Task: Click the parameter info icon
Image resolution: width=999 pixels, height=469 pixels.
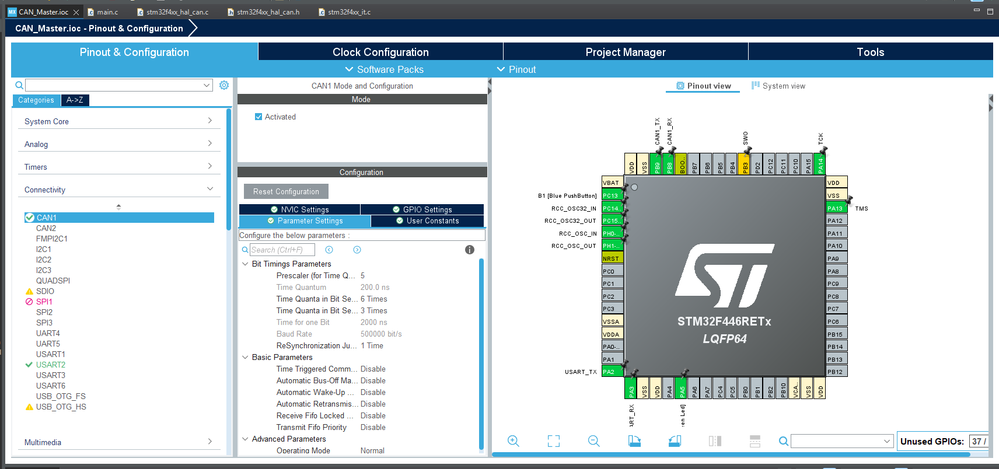Action: (x=469, y=249)
